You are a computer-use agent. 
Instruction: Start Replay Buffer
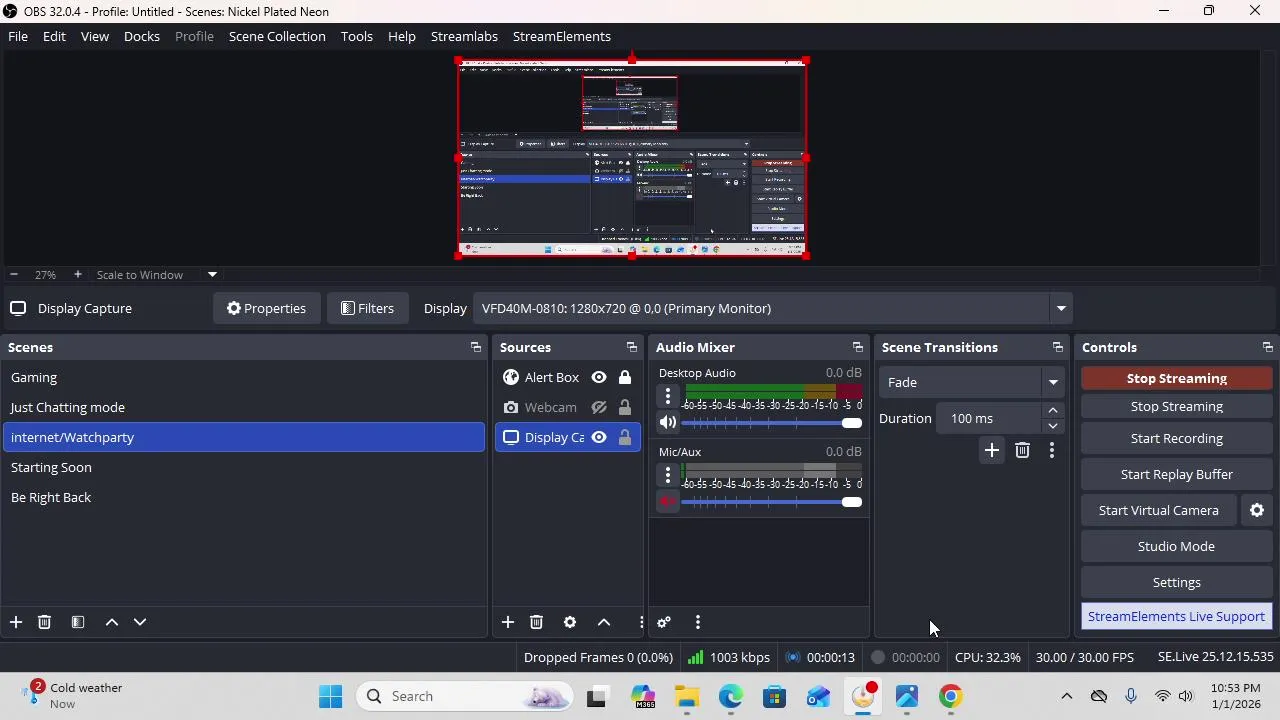(1176, 474)
